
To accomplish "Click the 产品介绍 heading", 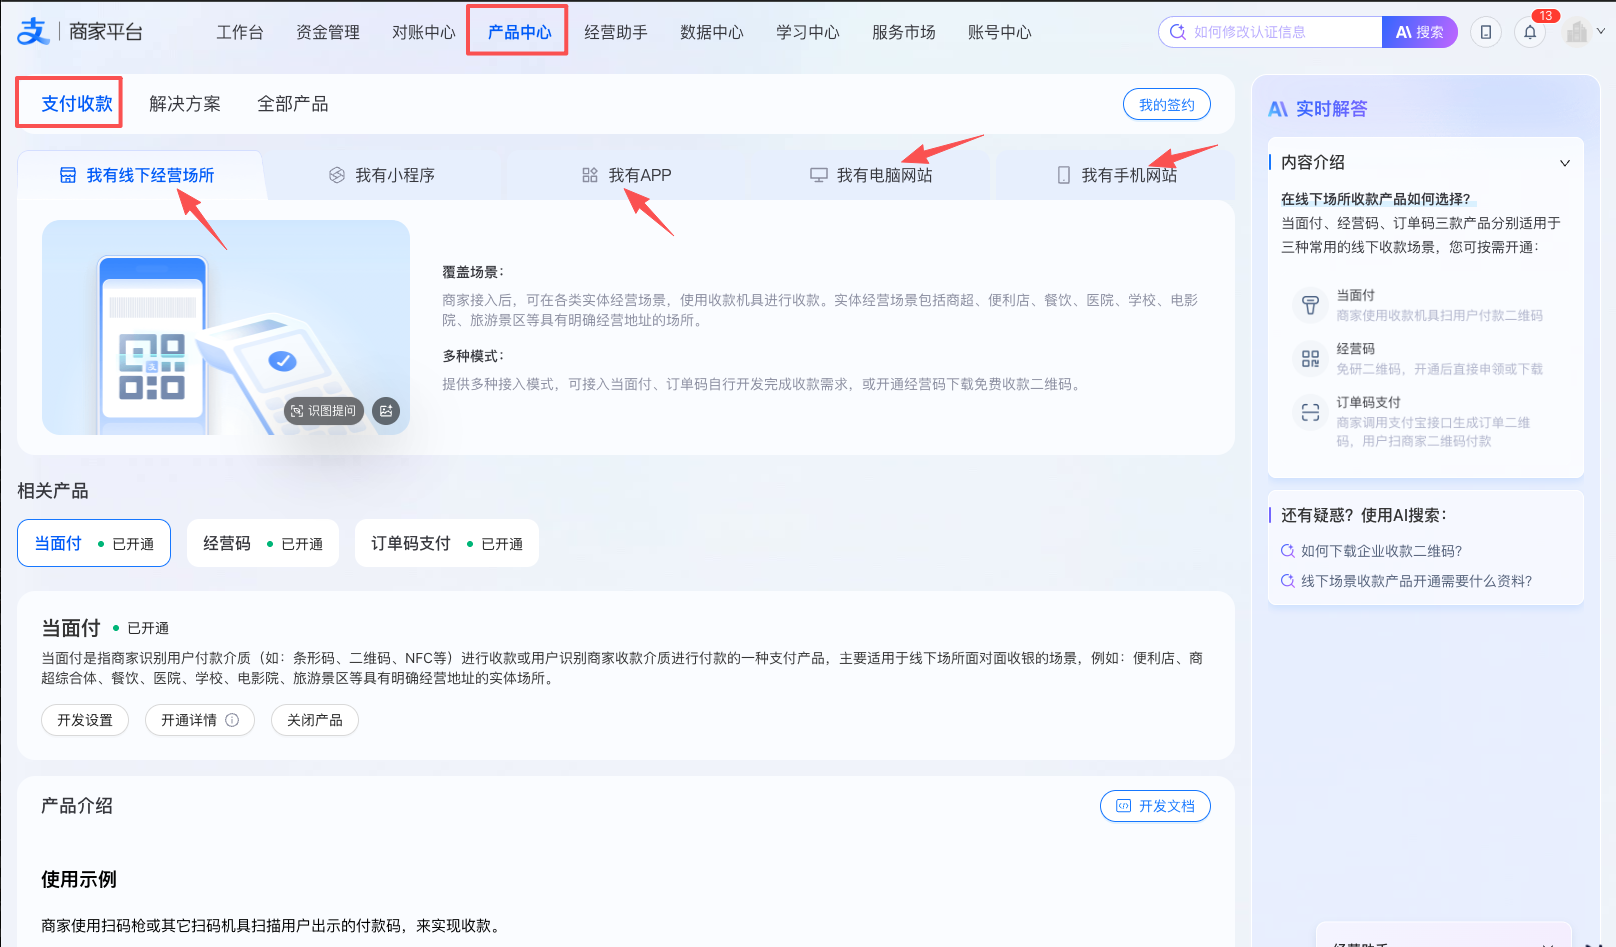I will 77,806.
